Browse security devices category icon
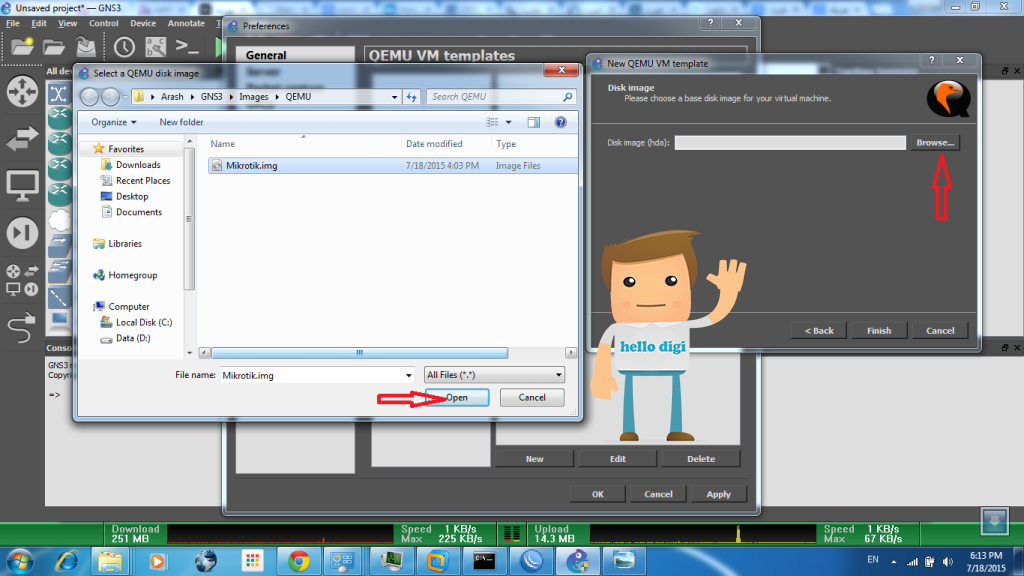Screen dimensions: 1024x576 click(22, 232)
